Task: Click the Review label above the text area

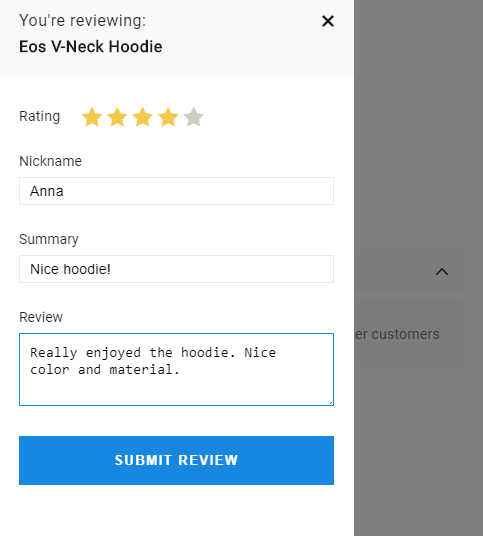Action: (41, 317)
